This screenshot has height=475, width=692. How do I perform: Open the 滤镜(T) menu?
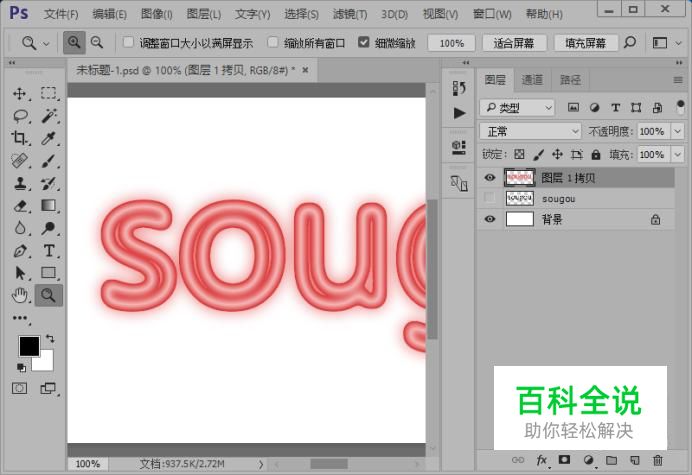(350, 14)
